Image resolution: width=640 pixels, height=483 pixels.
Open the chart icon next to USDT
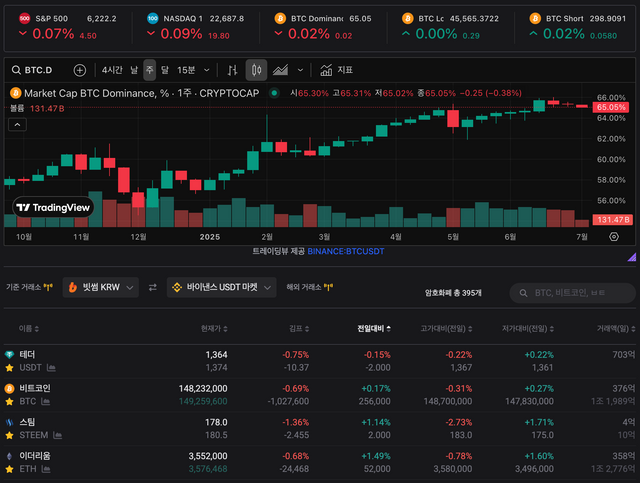pyautogui.click(x=51, y=368)
